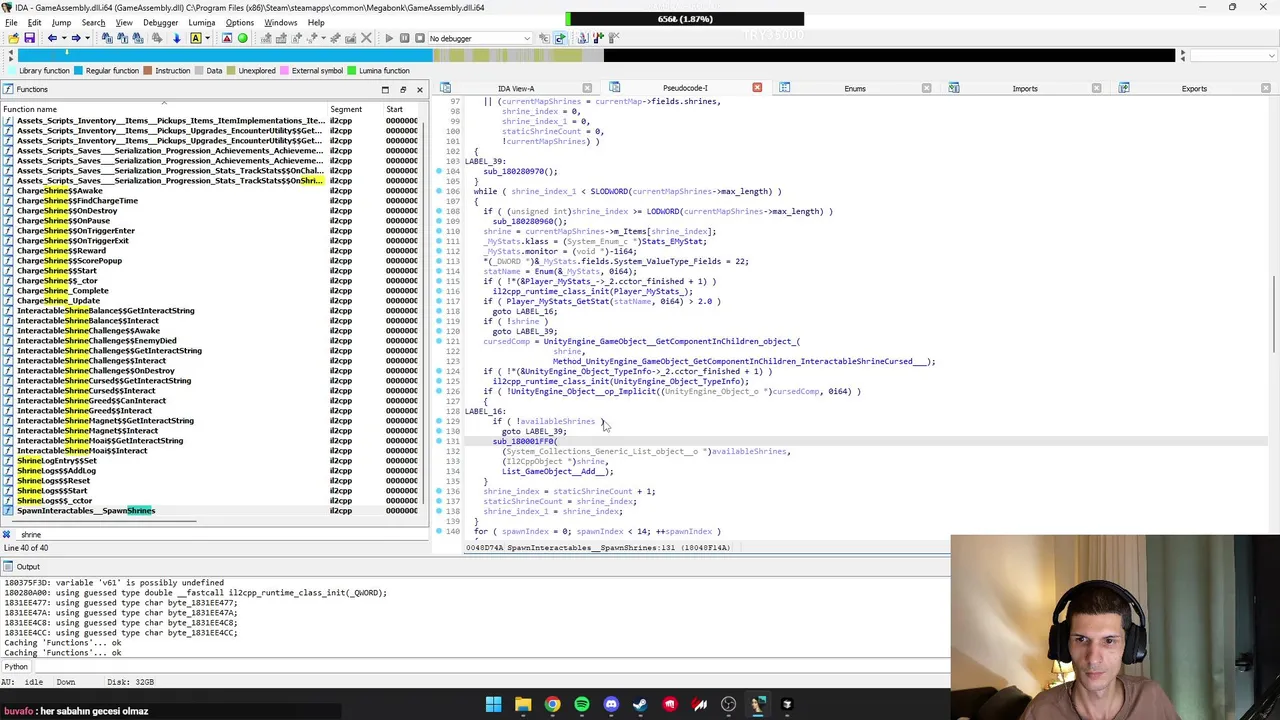Click the green circle toolbar icon

tap(242, 38)
